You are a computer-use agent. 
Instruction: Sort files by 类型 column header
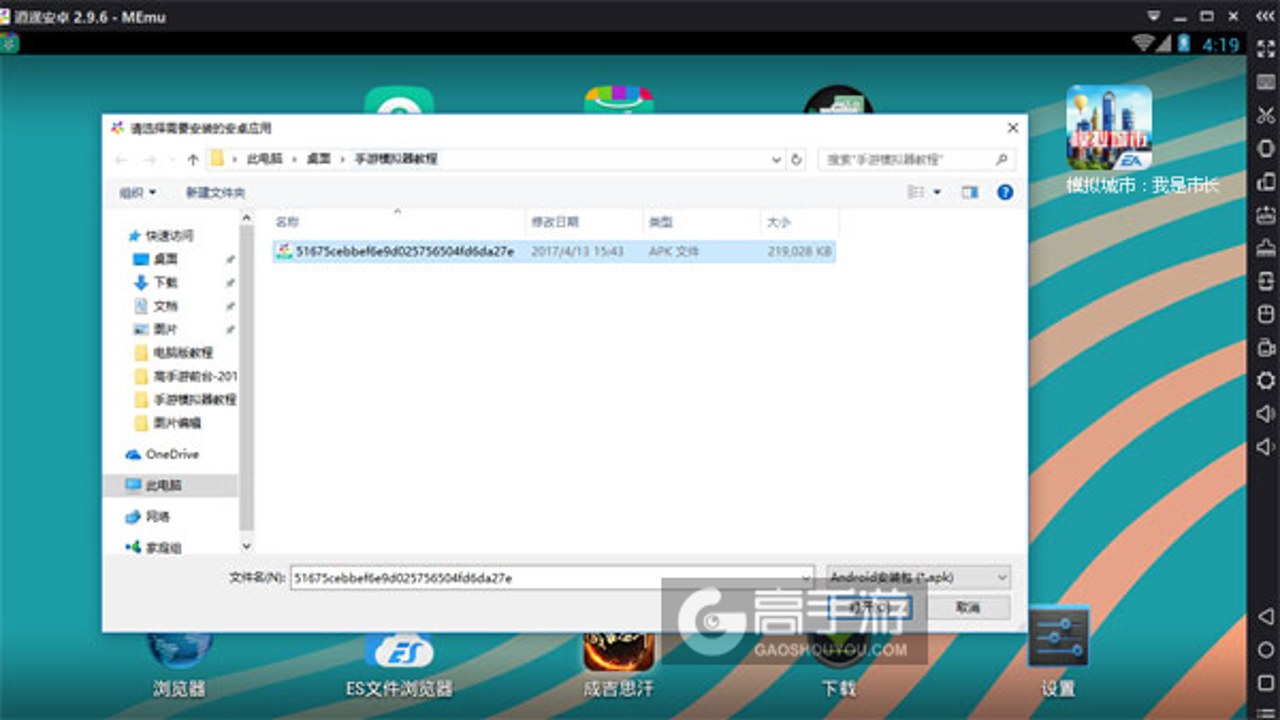[x=701, y=222]
